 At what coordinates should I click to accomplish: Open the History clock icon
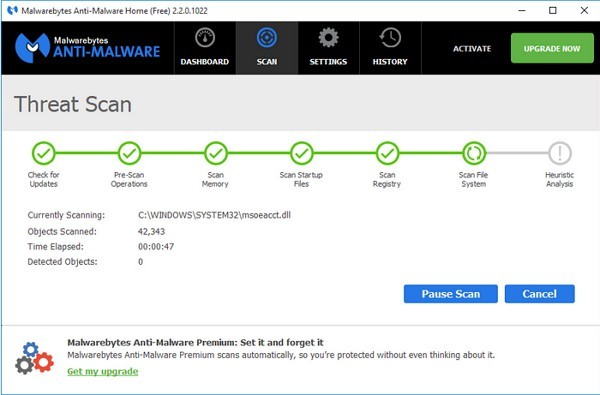(x=390, y=38)
